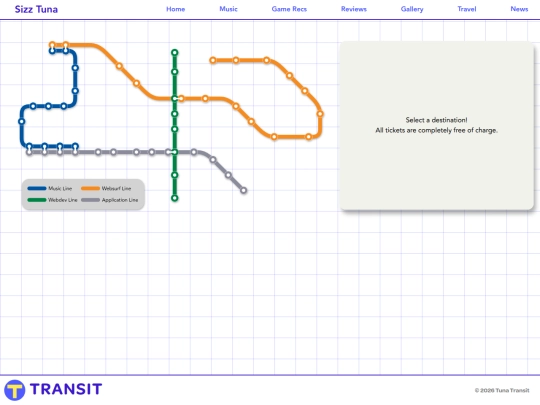Go to the Music nav link

coord(228,9)
